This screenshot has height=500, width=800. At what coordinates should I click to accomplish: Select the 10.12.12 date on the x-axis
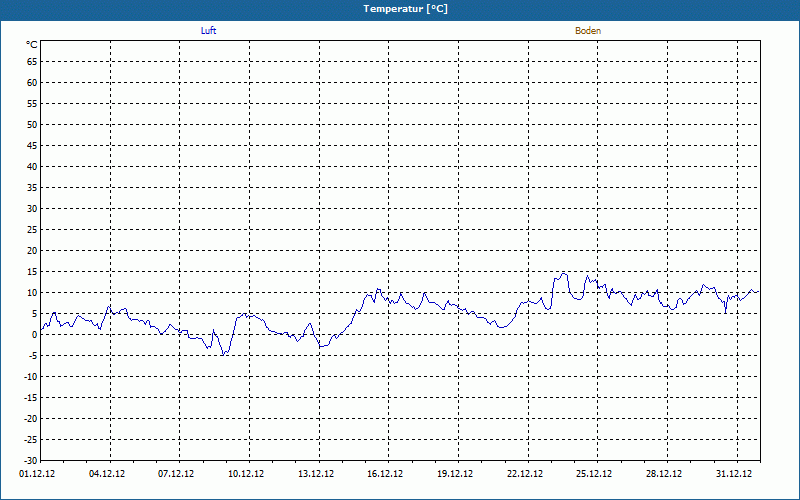pos(246,474)
